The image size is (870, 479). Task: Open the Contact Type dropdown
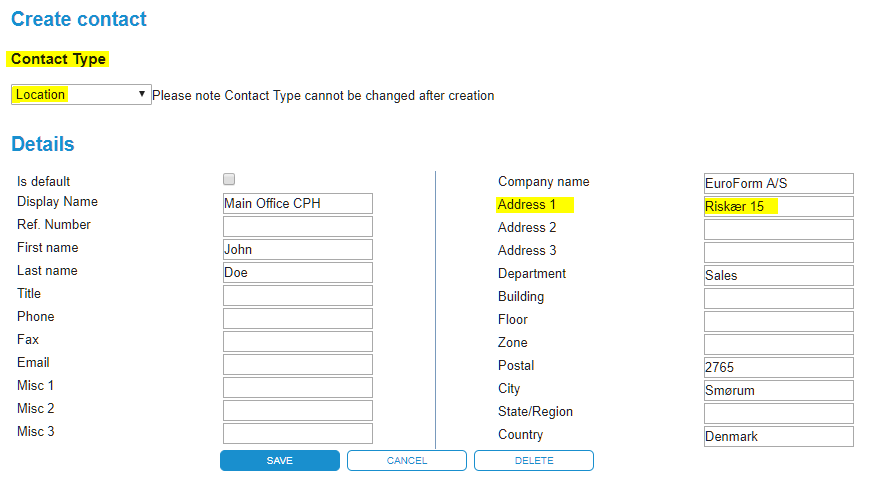(81, 95)
